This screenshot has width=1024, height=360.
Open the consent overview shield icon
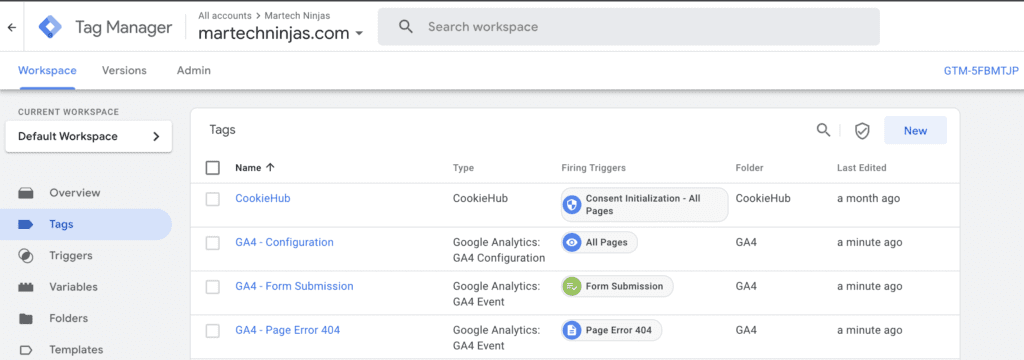point(862,131)
